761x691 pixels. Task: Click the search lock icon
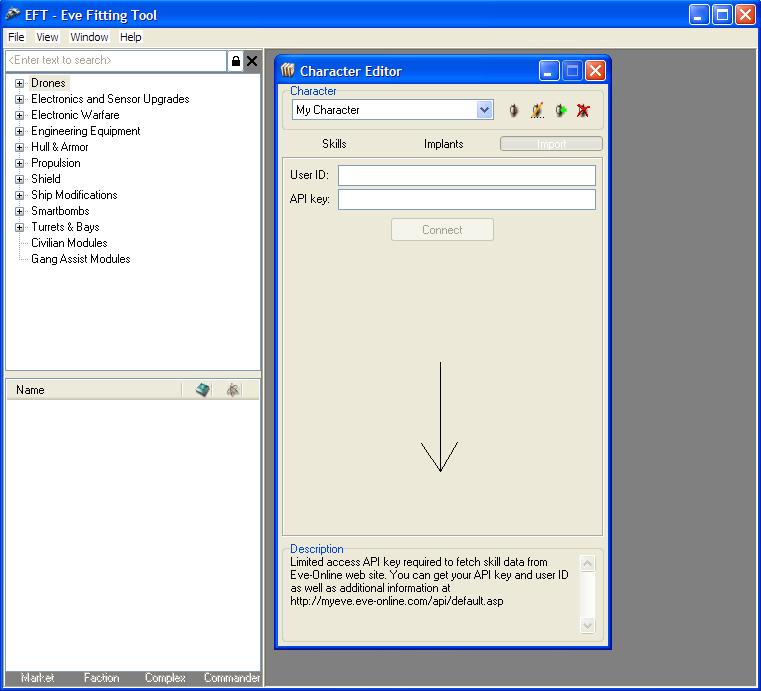point(236,61)
